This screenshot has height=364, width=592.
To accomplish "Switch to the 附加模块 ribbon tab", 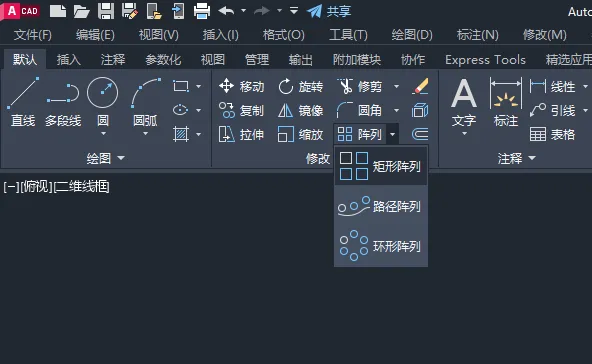I will click(x=357, y=60).
